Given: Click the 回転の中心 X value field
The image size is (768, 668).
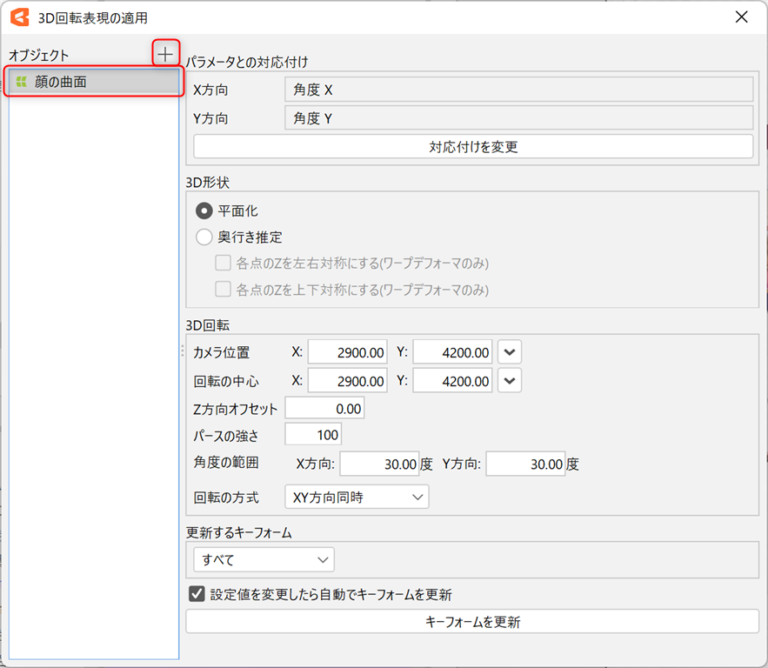Looking at the screenshot, I should (x=347, y=381).
